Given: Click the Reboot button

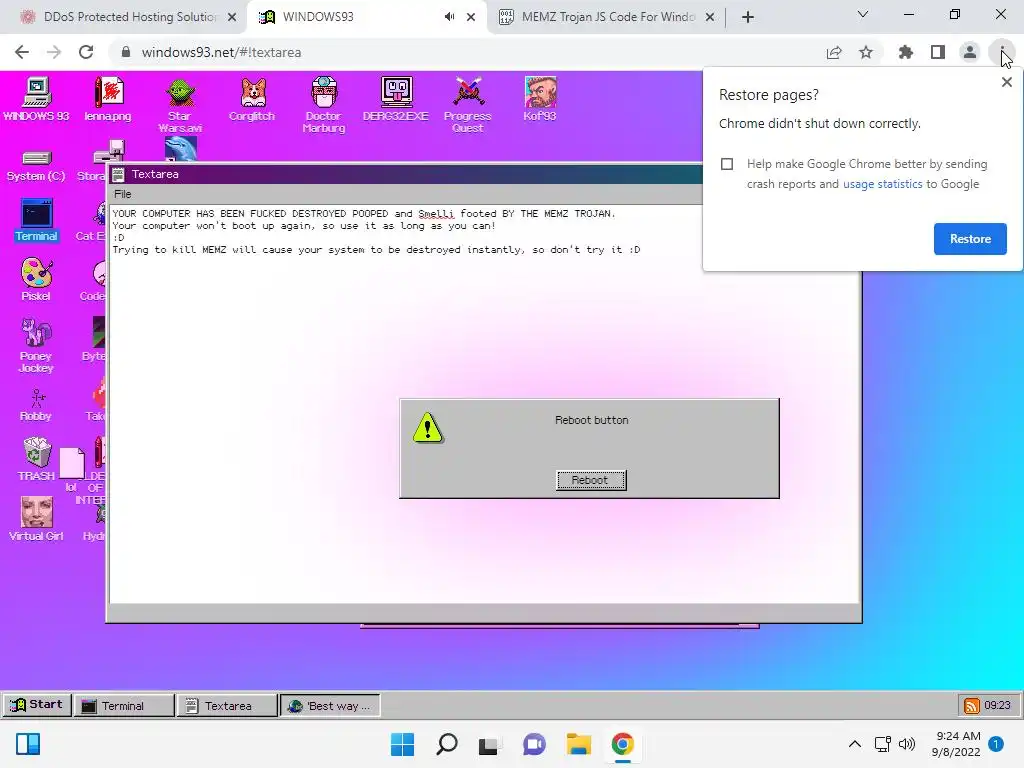Looking at the screenshot, I should tap(591, 480).
